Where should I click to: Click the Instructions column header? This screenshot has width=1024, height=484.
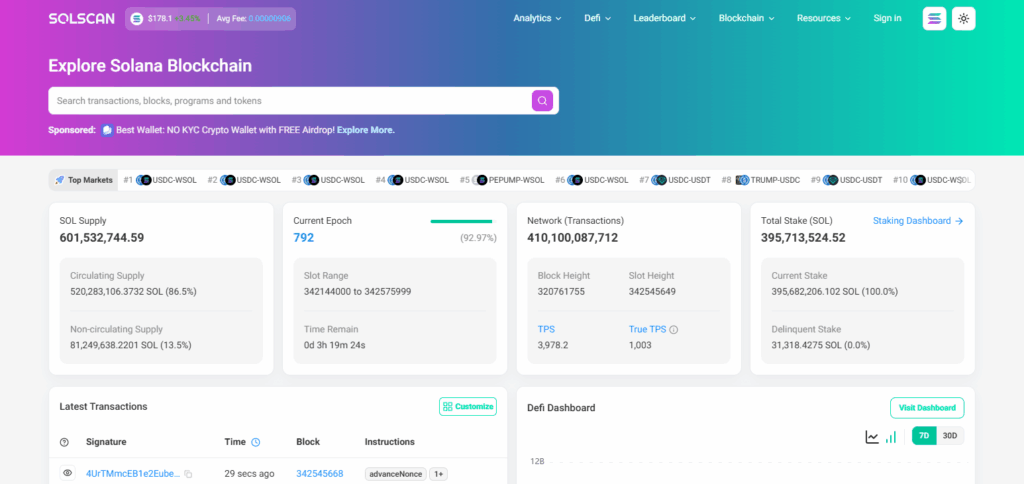point(390,442)
